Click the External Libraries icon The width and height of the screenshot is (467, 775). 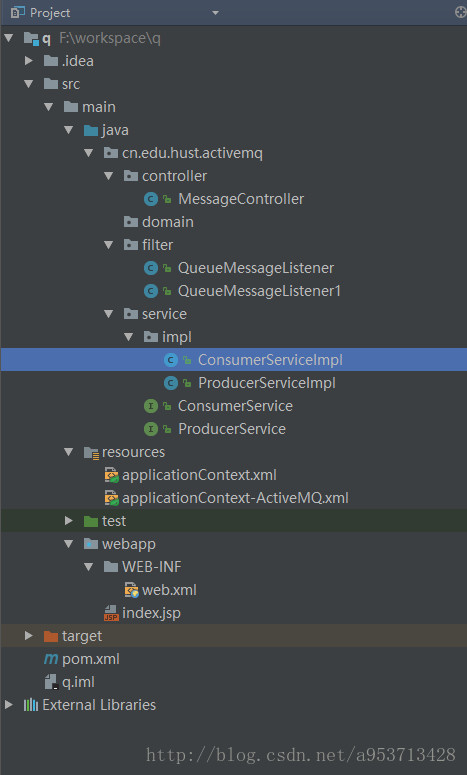tap(31, 705)
